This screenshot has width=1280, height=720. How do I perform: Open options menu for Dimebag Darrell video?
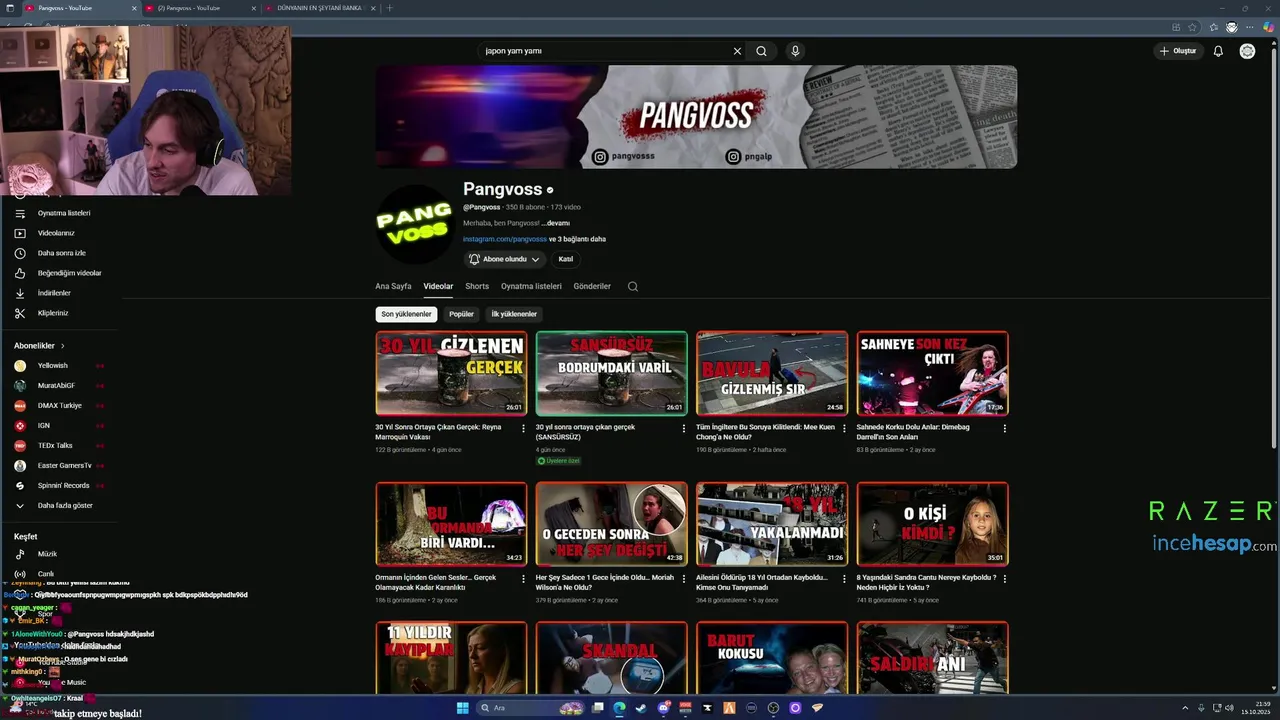(x=1004, y=428)
